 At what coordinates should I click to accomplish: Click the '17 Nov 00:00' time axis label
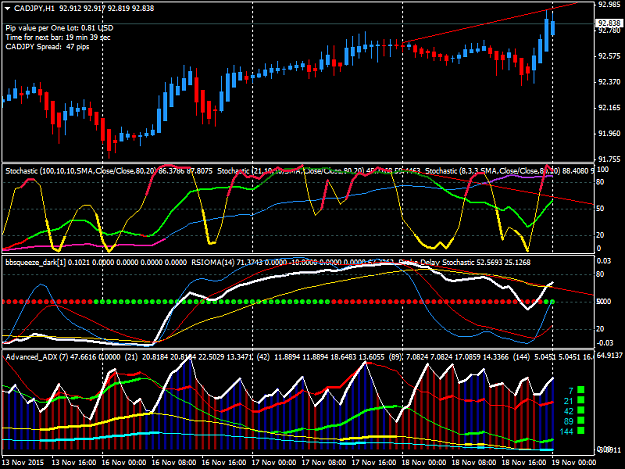click(x=274, y=463)
